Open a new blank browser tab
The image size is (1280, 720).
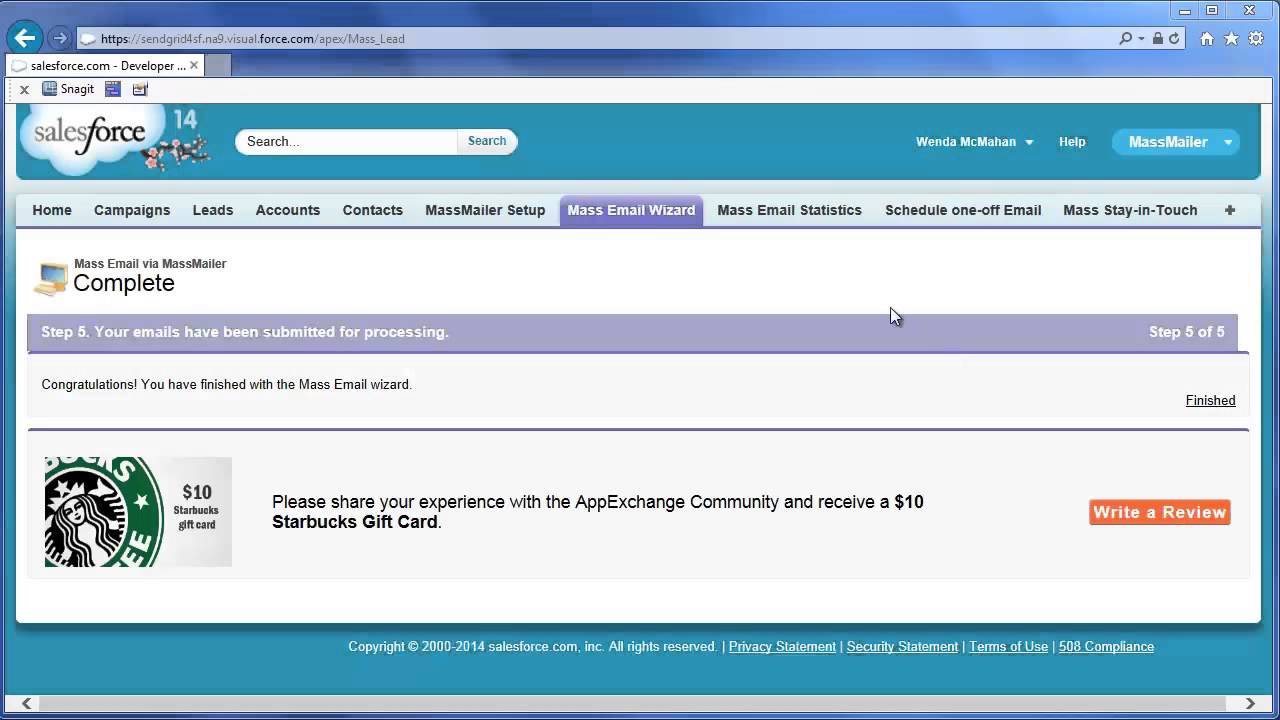(218, 65)
